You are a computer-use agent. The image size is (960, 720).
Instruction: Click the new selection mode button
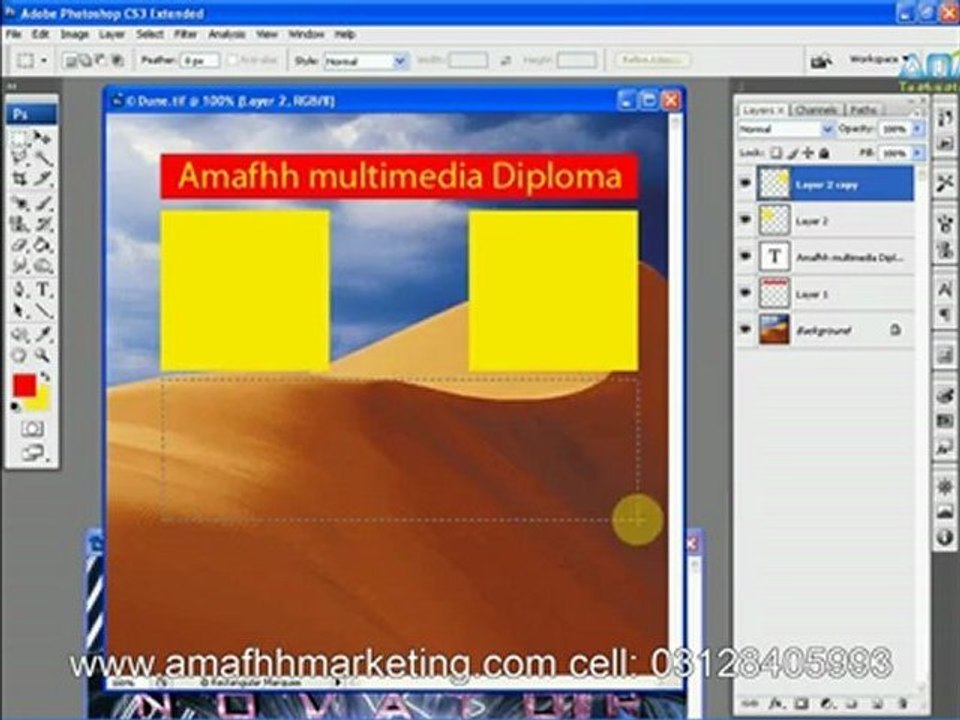coord(70,61)
